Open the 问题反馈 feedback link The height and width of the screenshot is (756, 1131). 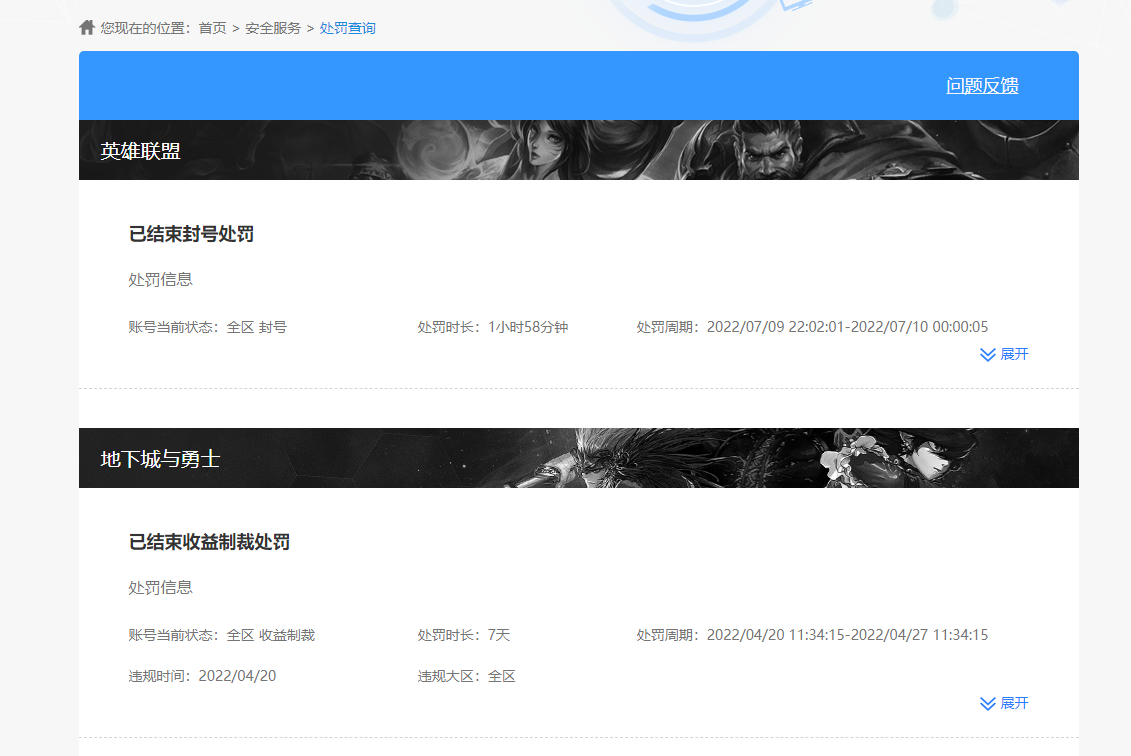coord(982,86)
